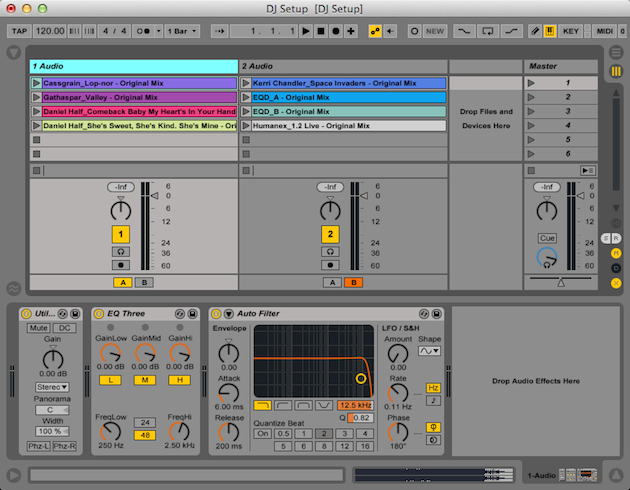The height and width of the screenshot is (490, 630).
Task: Launch Master scene 4
Action: [x=531, y=125]
